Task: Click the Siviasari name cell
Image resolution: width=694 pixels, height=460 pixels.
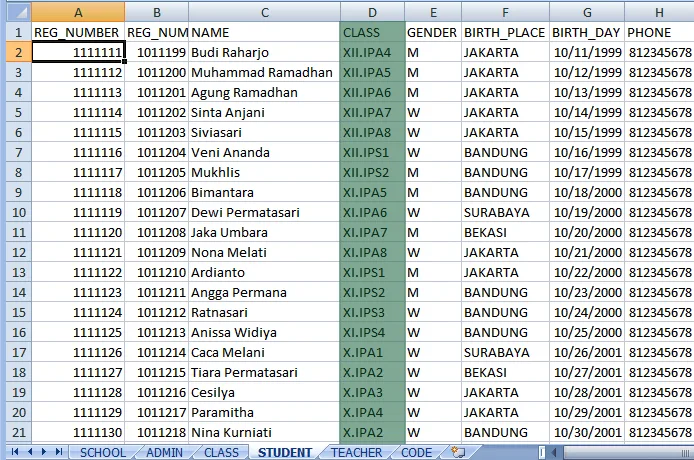Action: [x=265, y=132]
